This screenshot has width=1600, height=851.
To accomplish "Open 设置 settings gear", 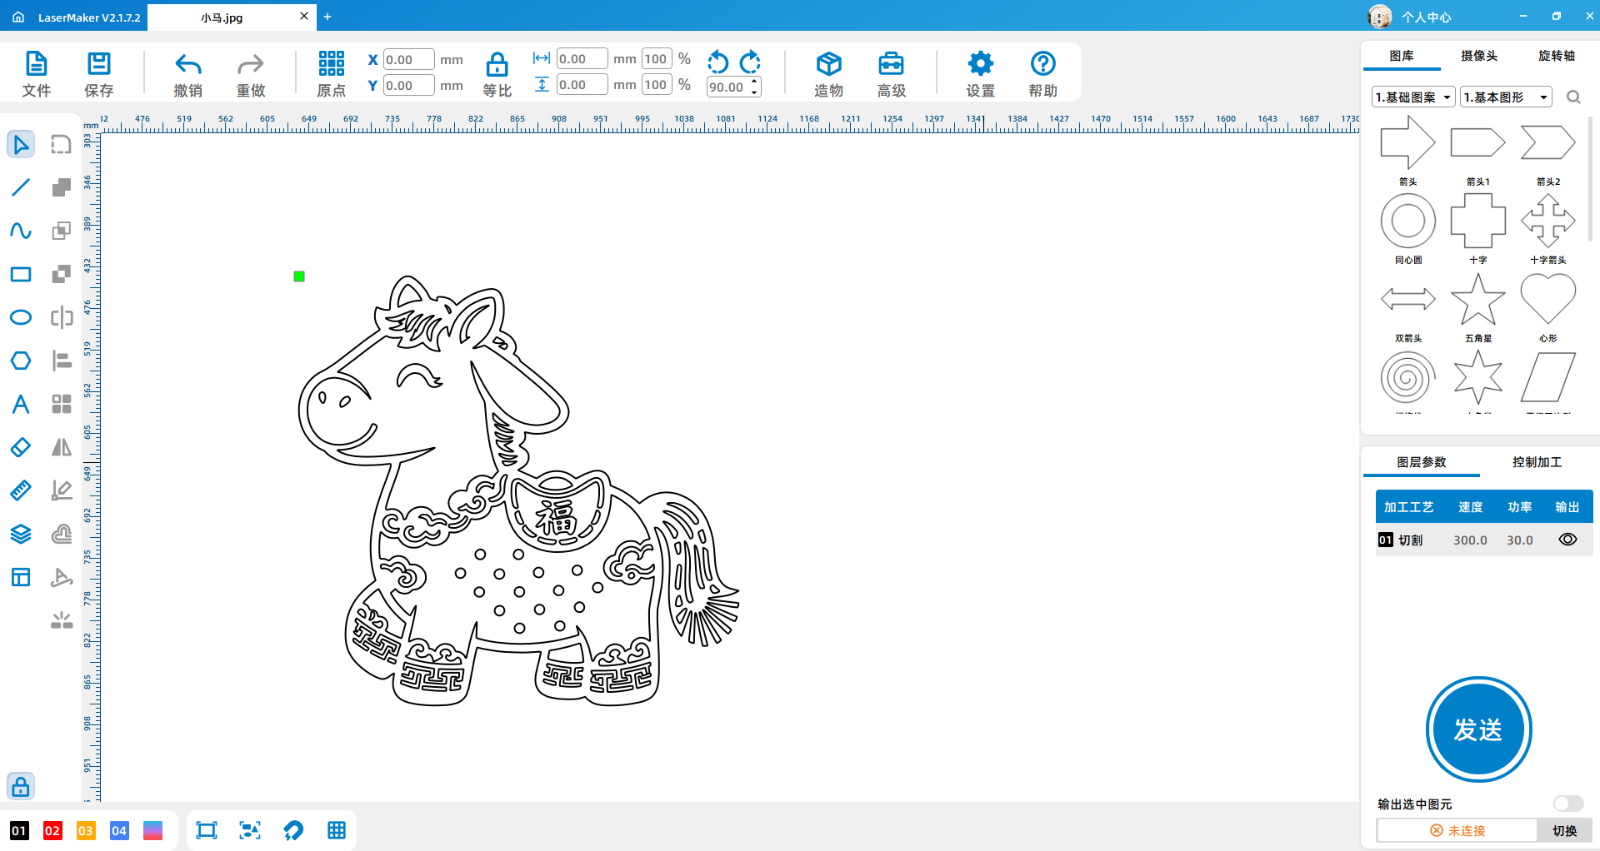I will coord(980,65).
